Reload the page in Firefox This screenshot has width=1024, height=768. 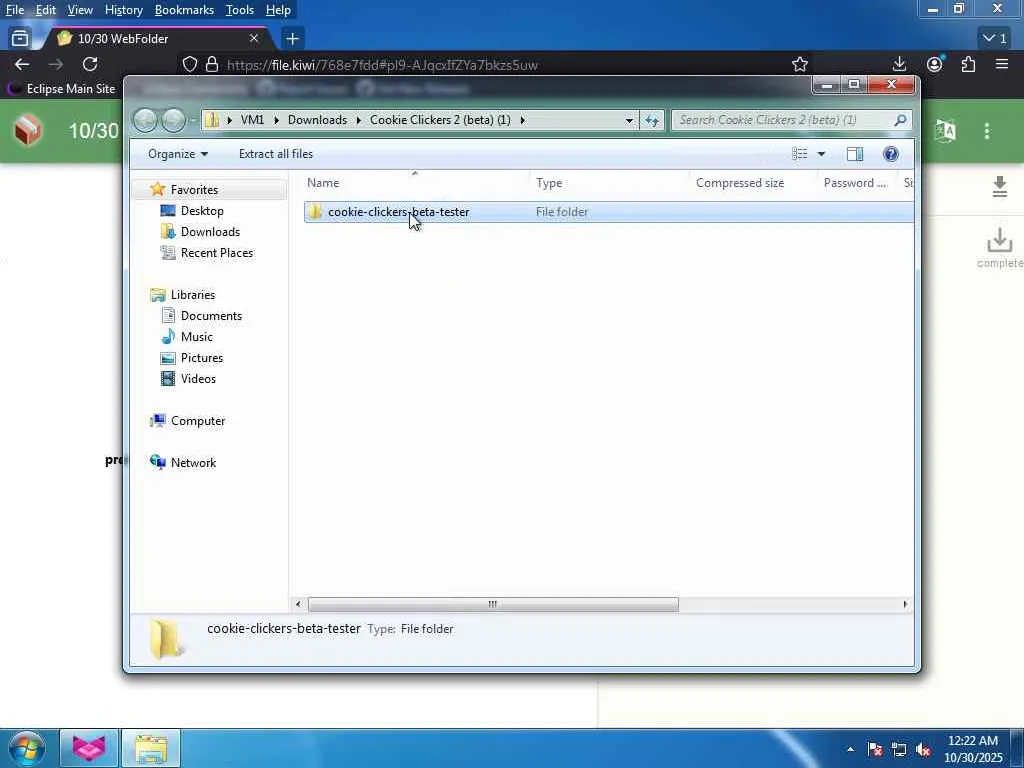pyautogui.click(x=90, y=64)
